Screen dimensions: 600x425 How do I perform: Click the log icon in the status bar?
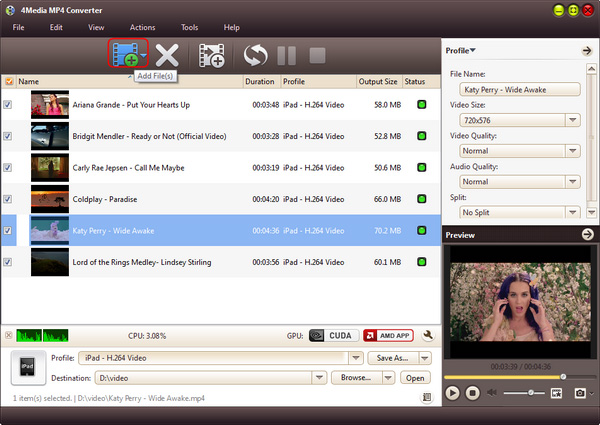point(427,397)
